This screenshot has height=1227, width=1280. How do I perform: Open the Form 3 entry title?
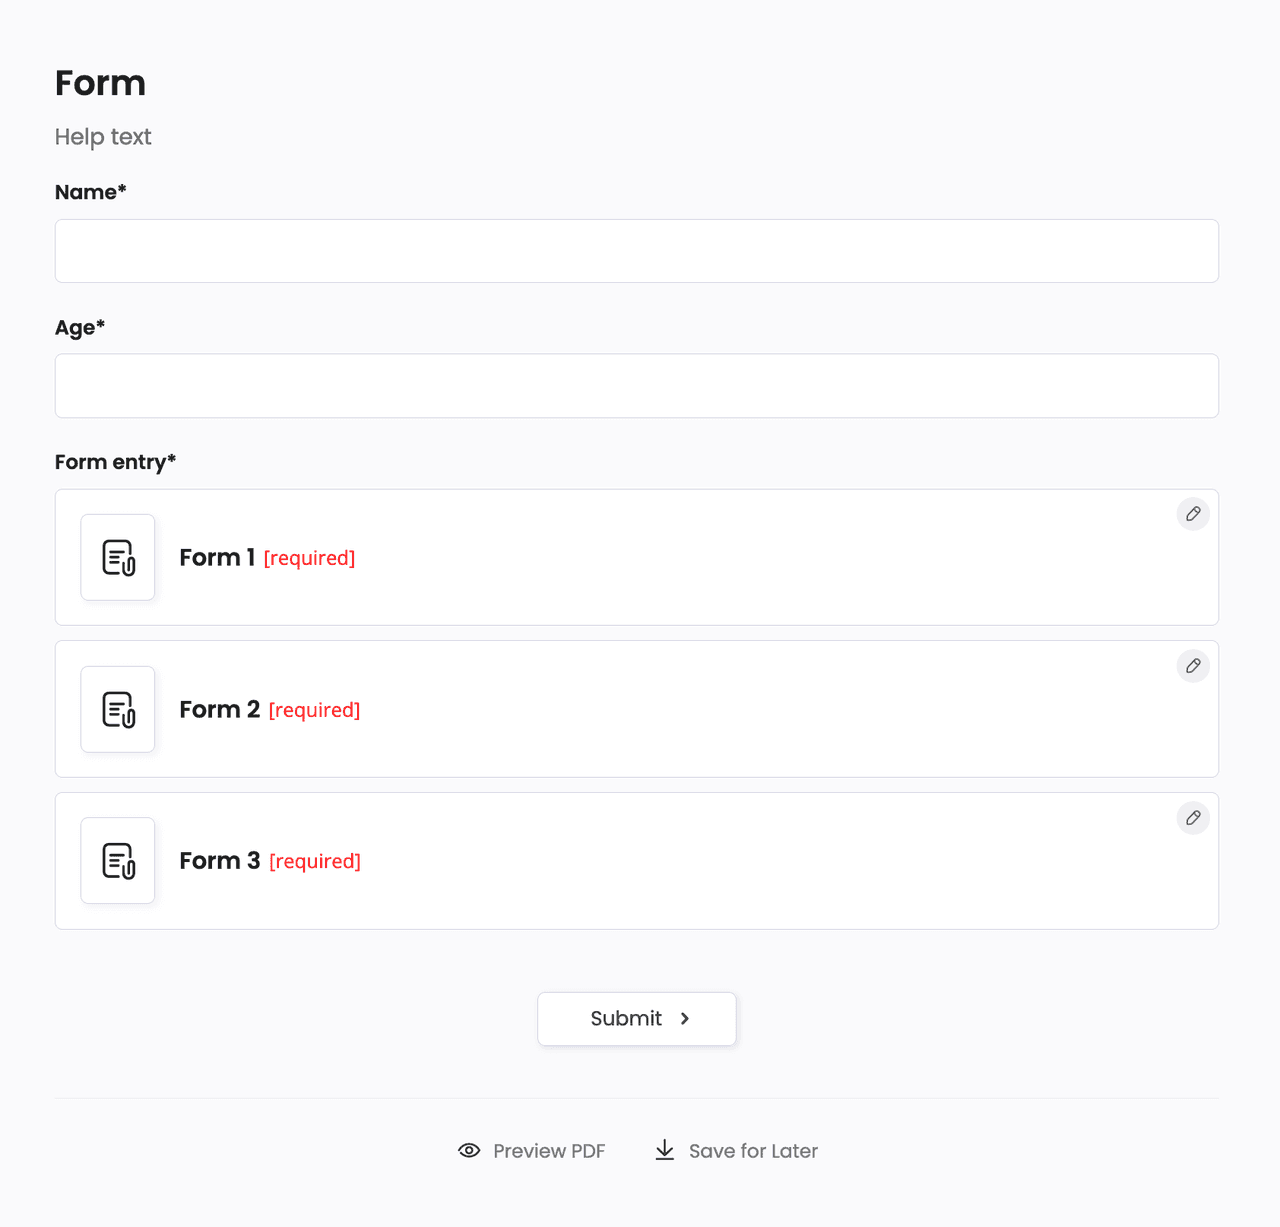pos(219,860)
